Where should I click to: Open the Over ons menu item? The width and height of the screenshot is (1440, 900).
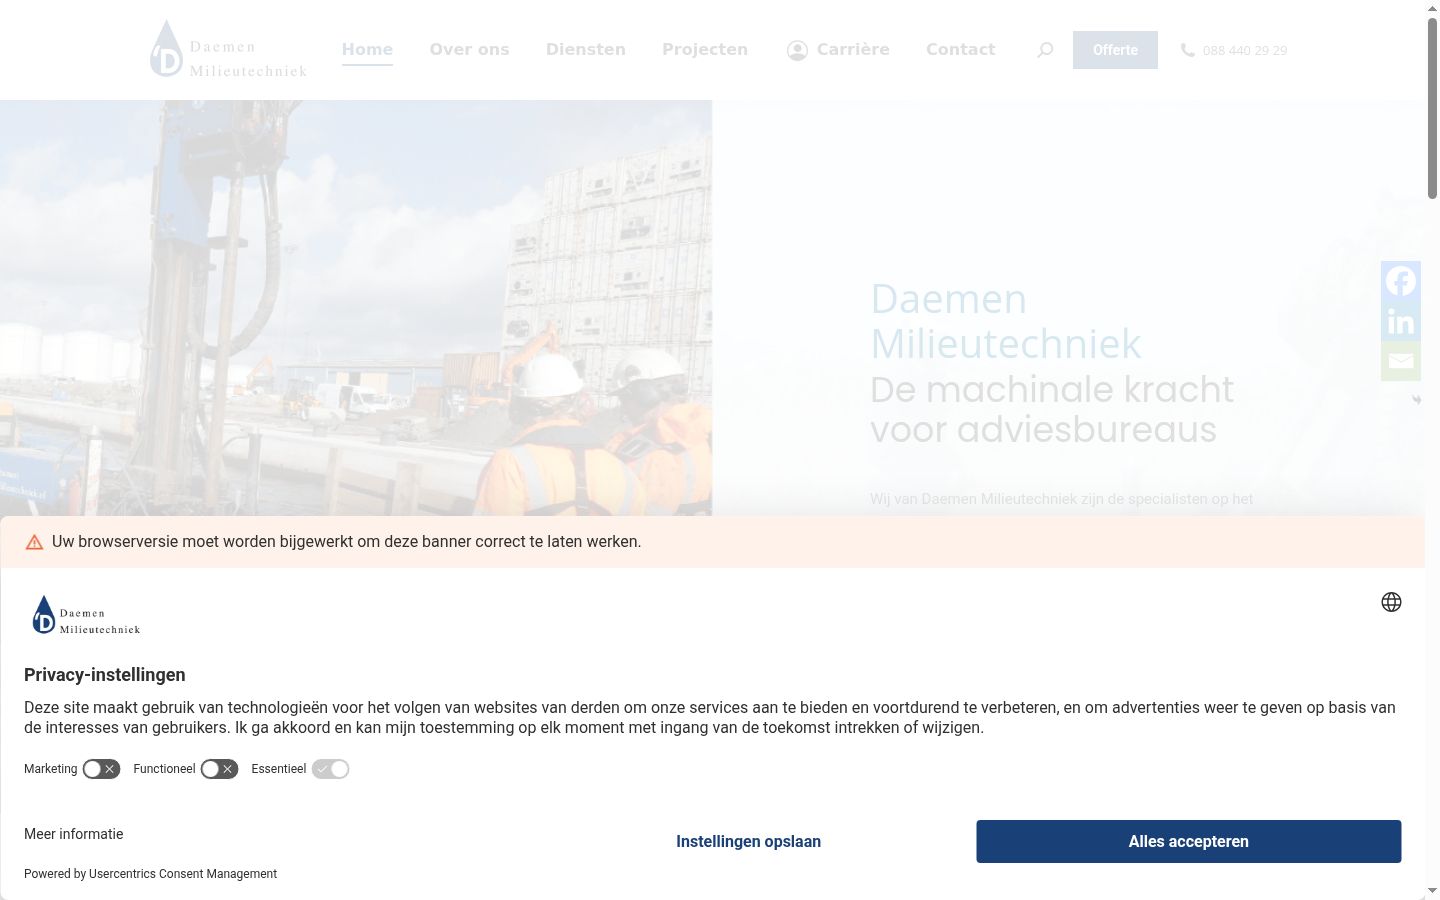click(x=469, y=49)
